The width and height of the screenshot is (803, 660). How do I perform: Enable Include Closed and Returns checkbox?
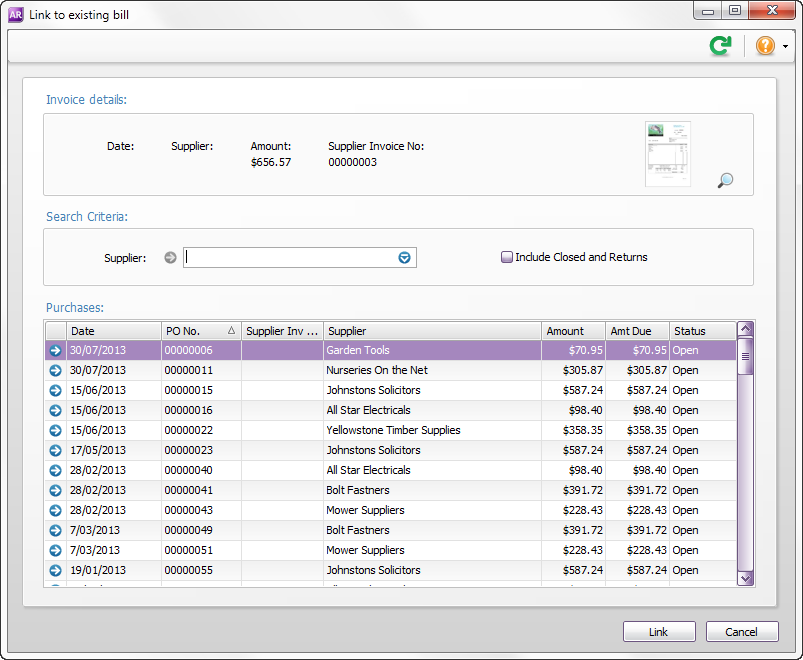507,258
